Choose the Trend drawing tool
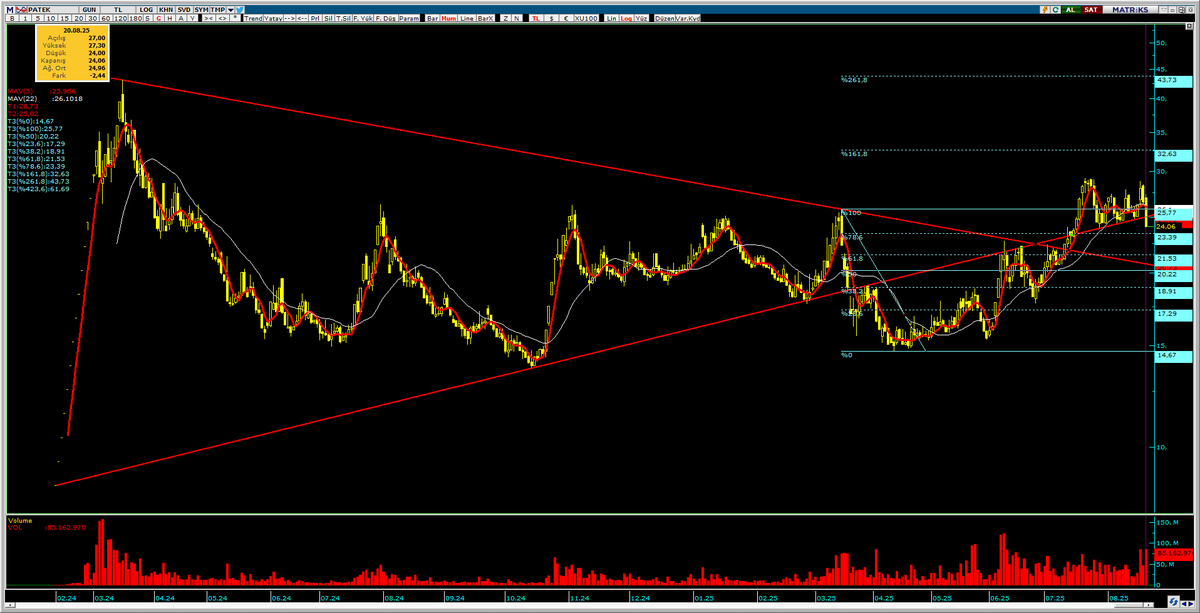The height and width of the screenshot is (613, 1200). point(253,18)
